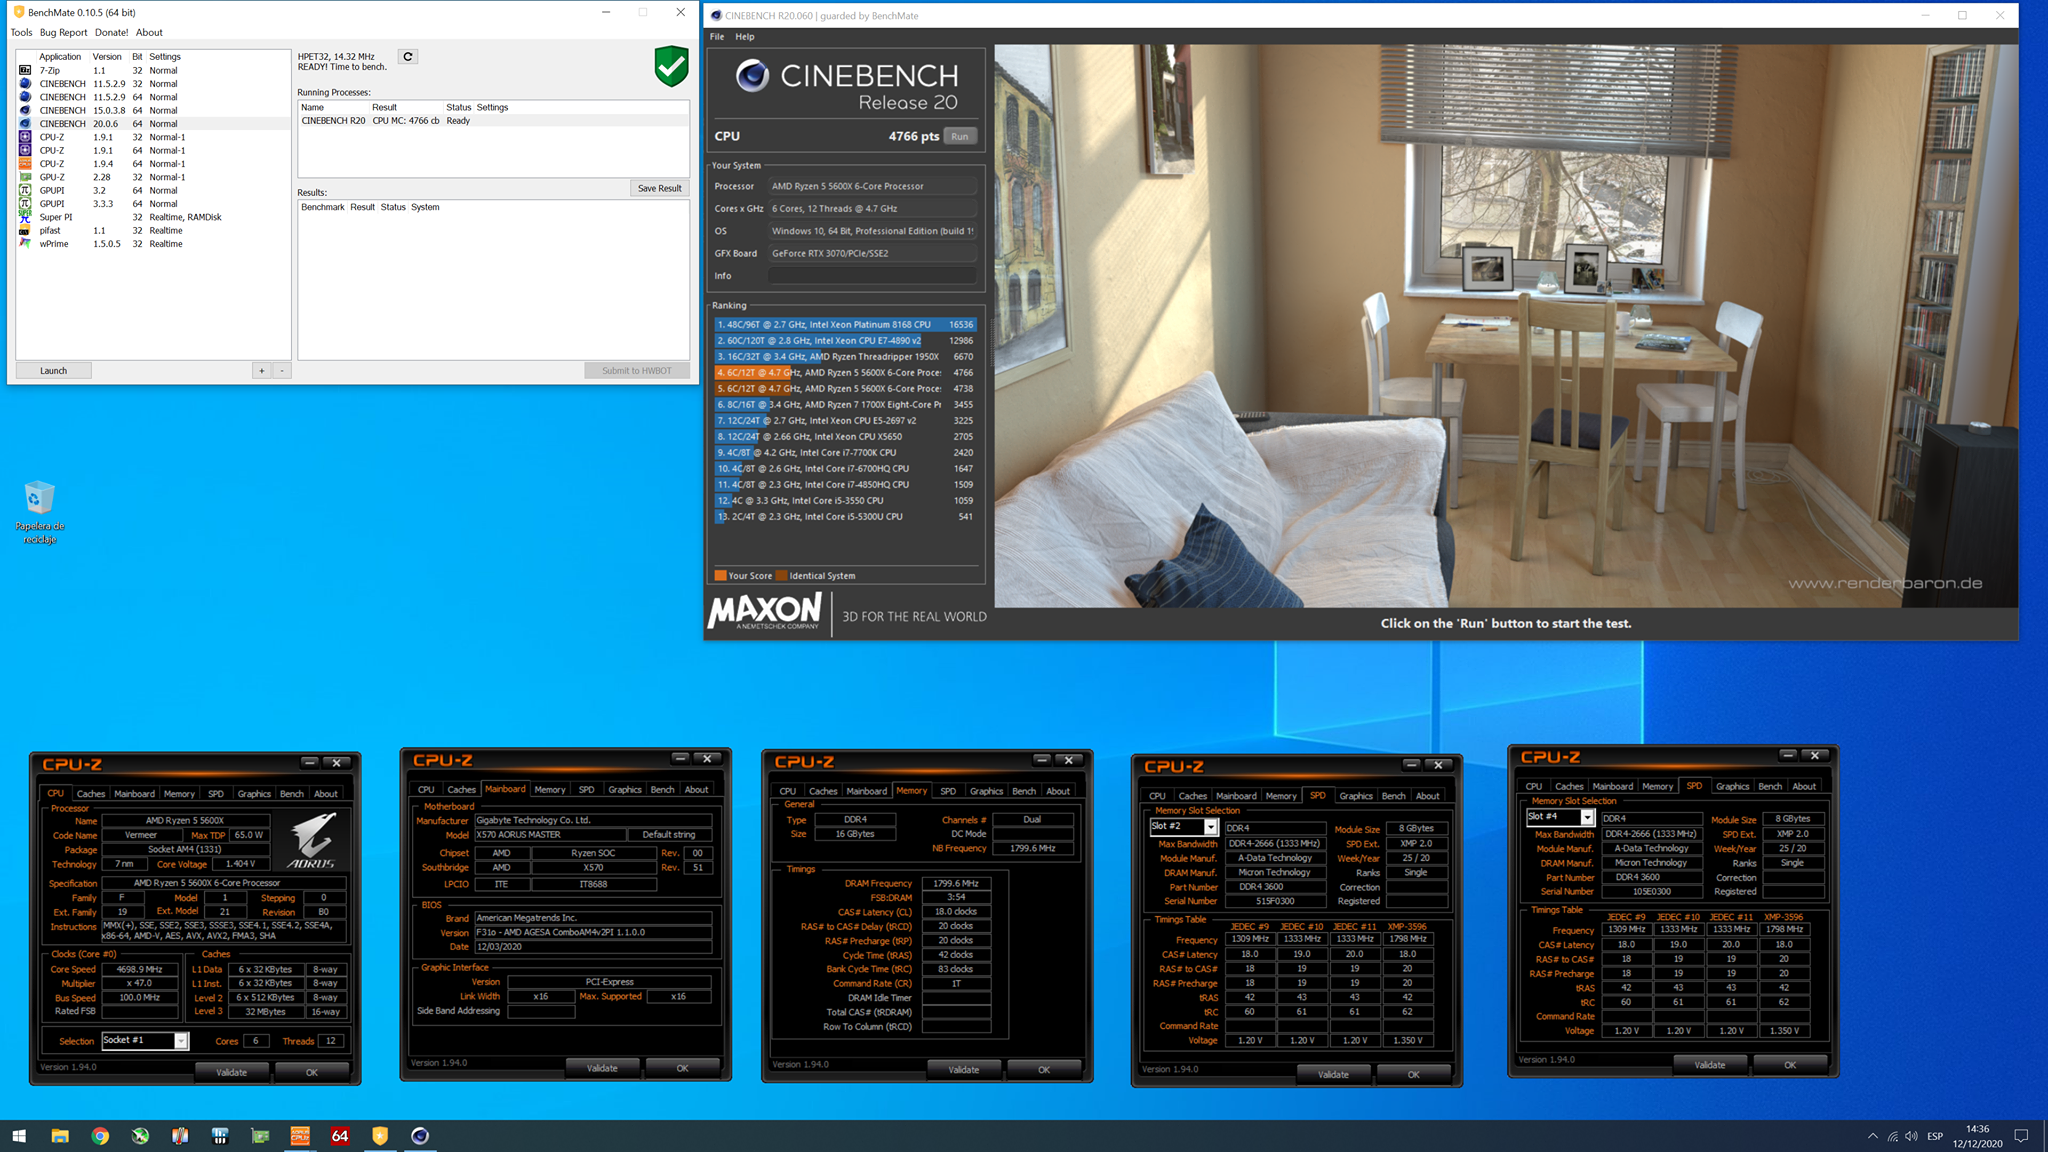Image resolution: width=2048 pixels, height=1152 pixels.
Task: Open the Donate! menu in BenchMate
Action: 111,32
